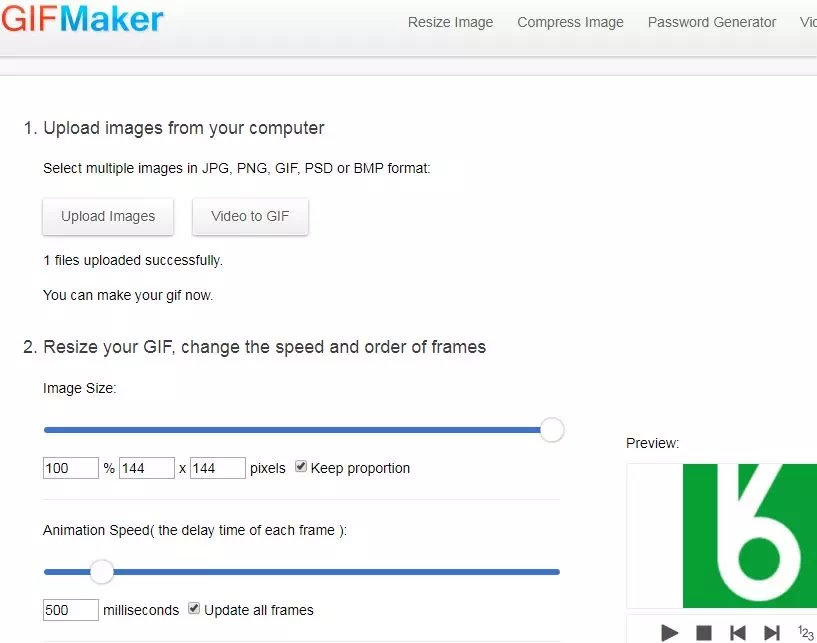The width and height of the screenshot is (817, 643).
Task: Open the Compress Image page
Action: [570, 22]
